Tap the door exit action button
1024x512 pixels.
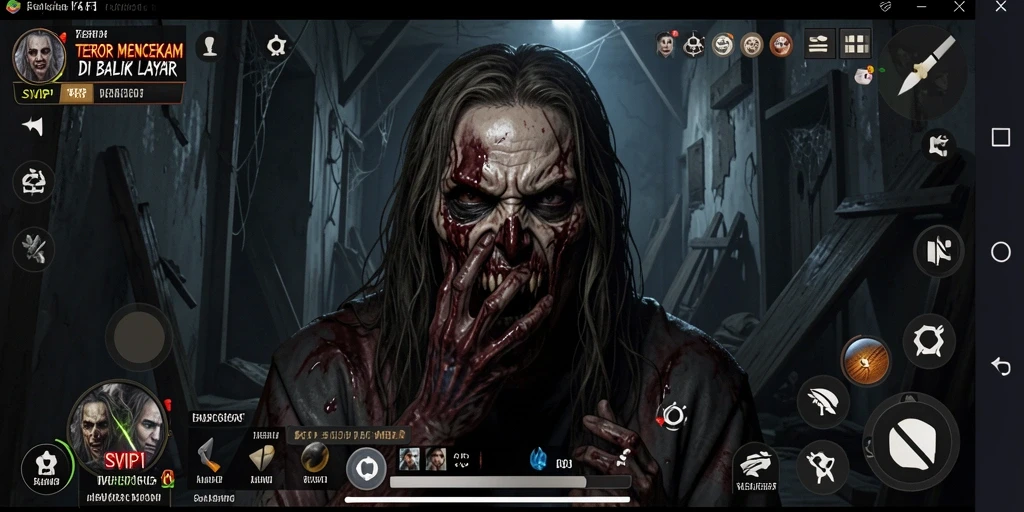pyautogui.click(x=939, y=251)
